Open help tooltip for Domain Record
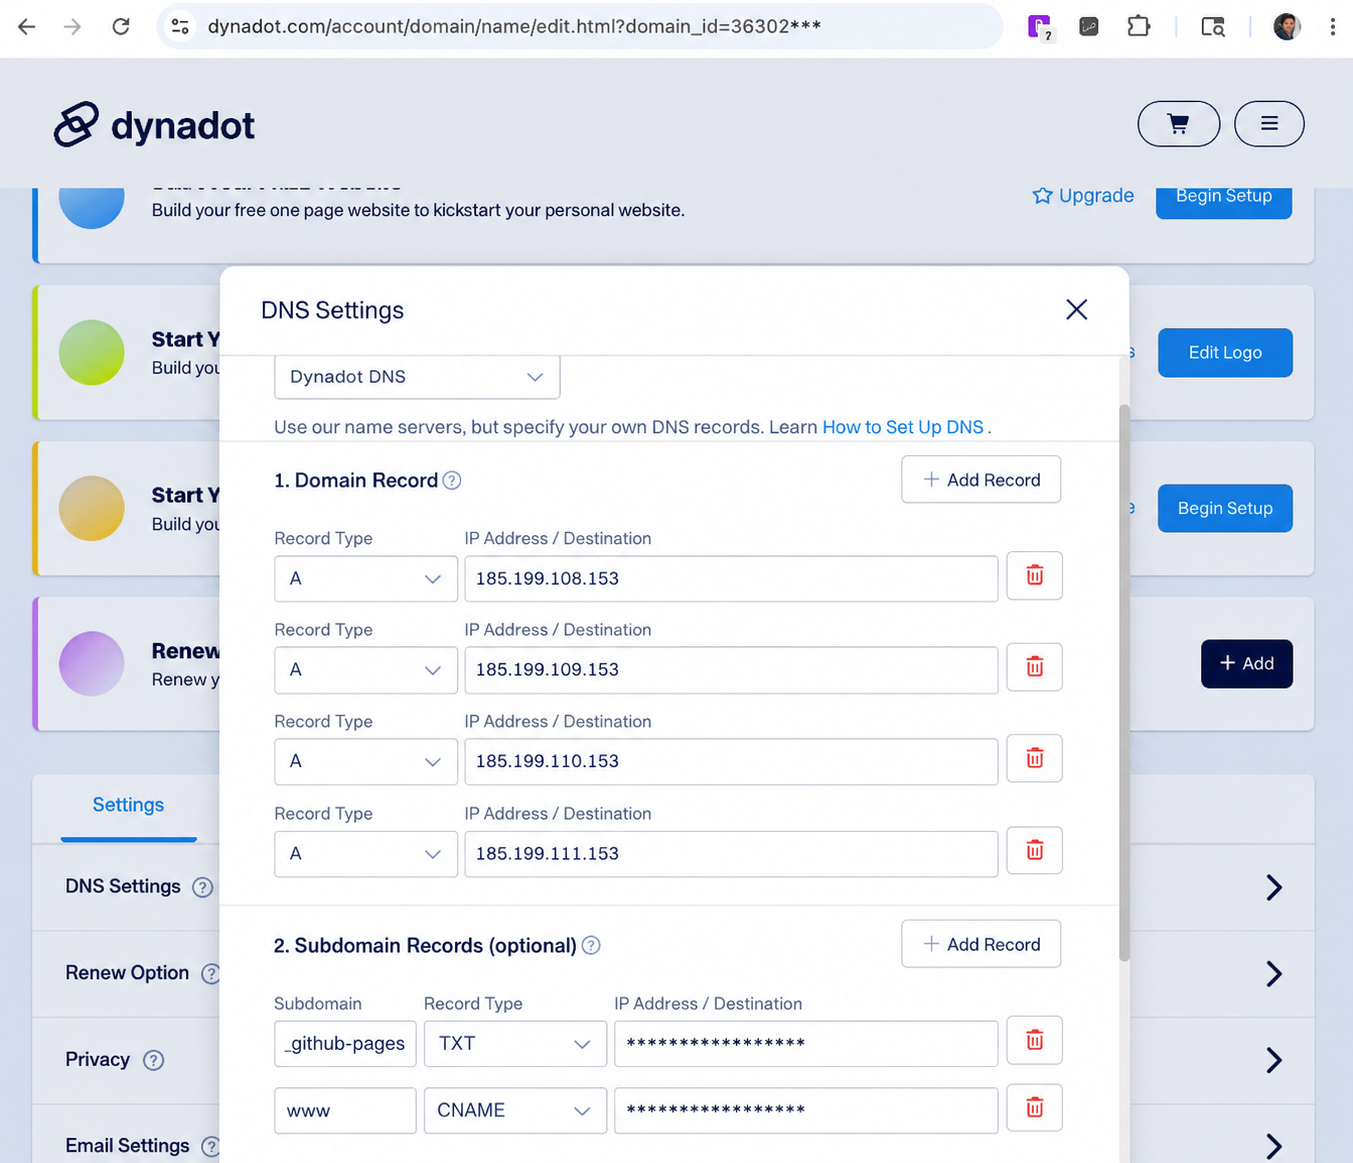 452,481
